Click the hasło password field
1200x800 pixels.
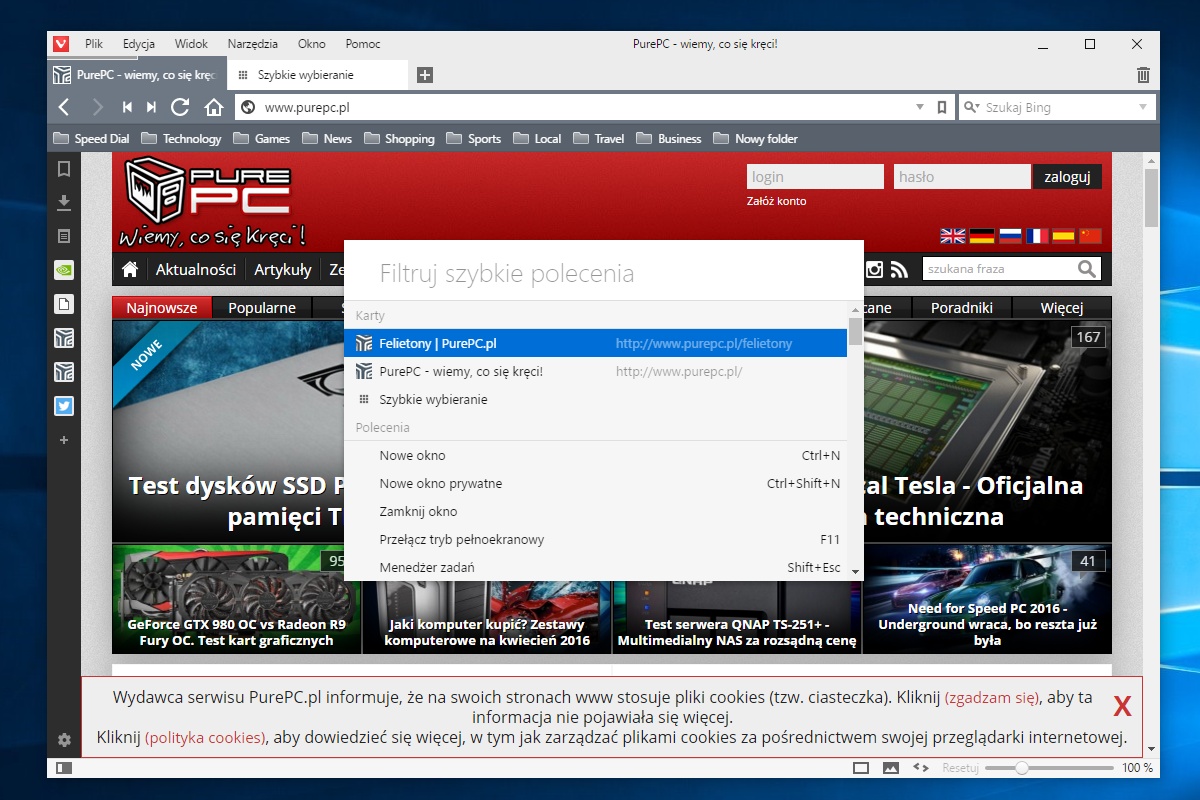[962, 177]
